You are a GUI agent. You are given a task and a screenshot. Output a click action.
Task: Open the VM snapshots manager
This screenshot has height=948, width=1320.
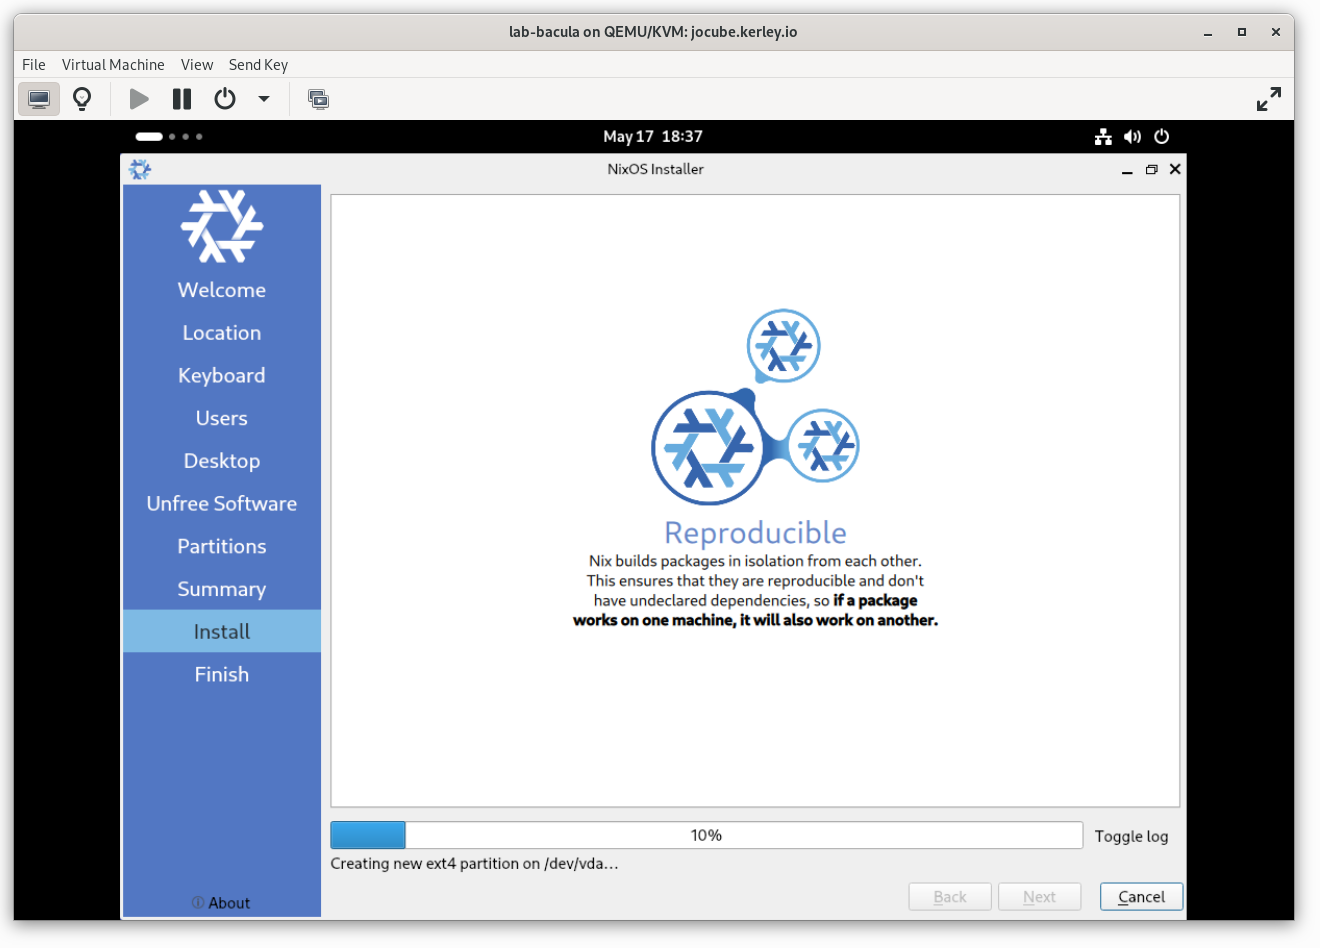click(x=318, y=99)
